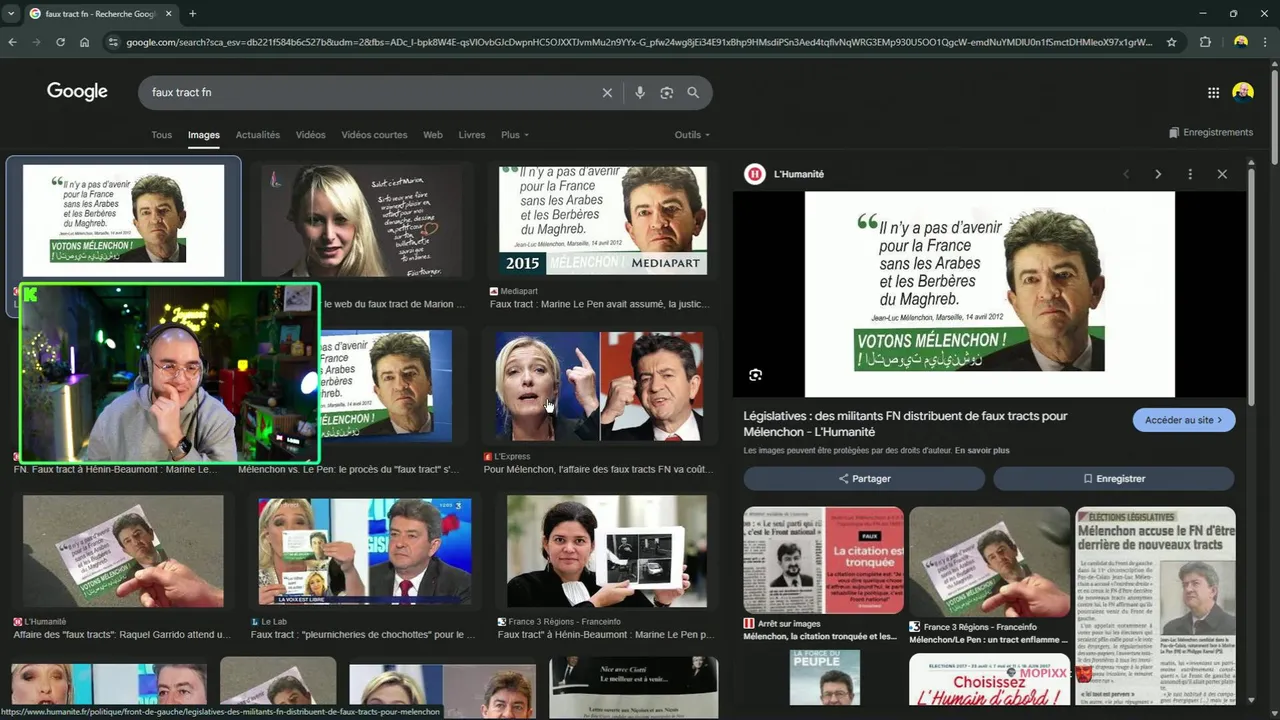Image resolution: width=1280 pixels, height=720 pixels.
Task: Open the tab search dropdown arrow
Action: (x=12, y=14)
